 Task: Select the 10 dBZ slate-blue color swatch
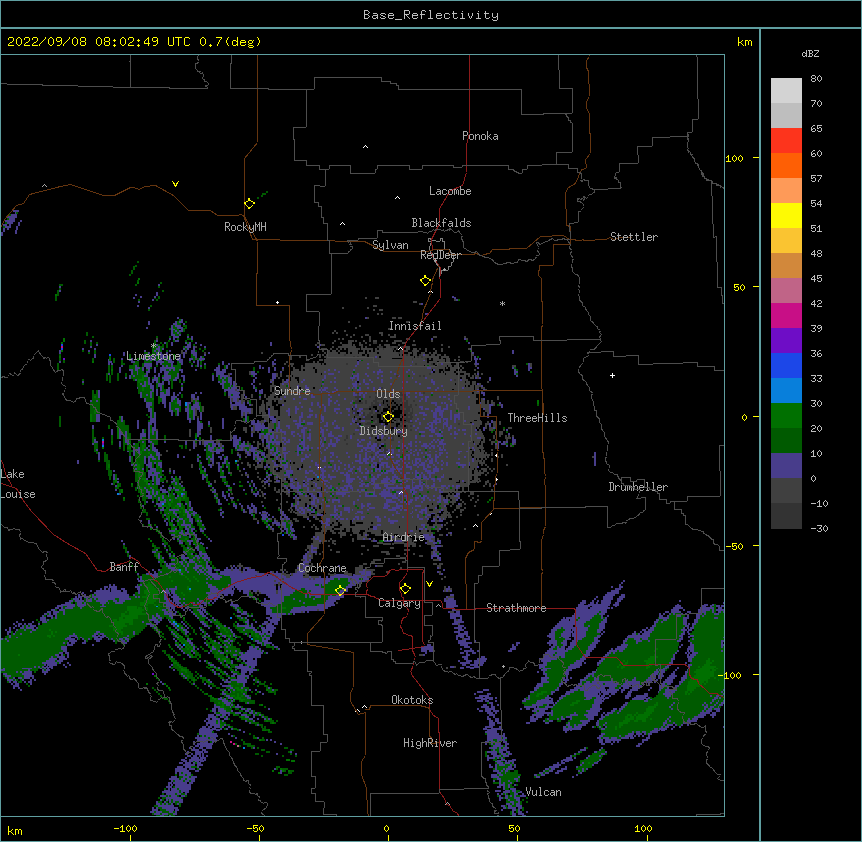point(786,466)
